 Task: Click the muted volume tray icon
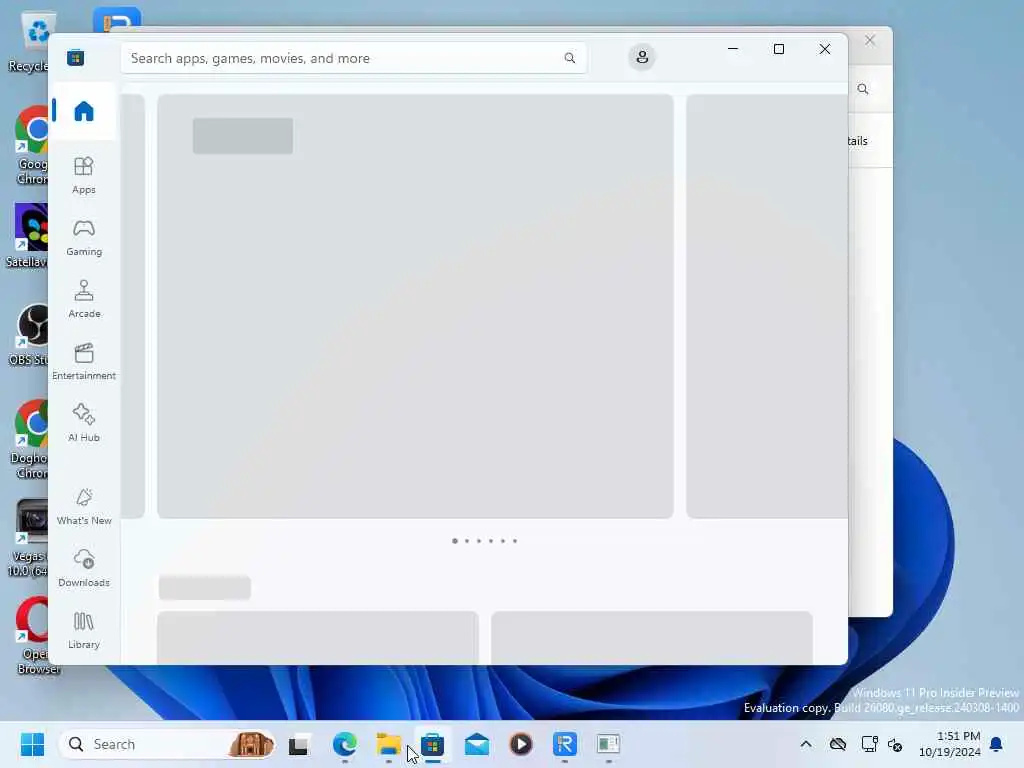[895, 744]
